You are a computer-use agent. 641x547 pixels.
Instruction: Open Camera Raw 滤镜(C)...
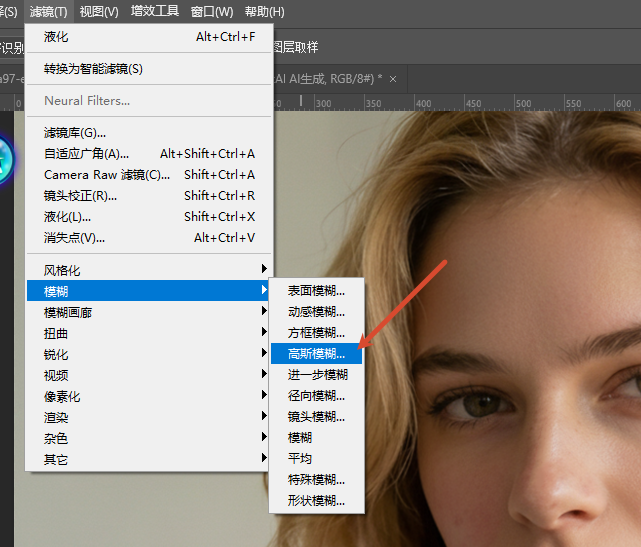tap(149, 175)
